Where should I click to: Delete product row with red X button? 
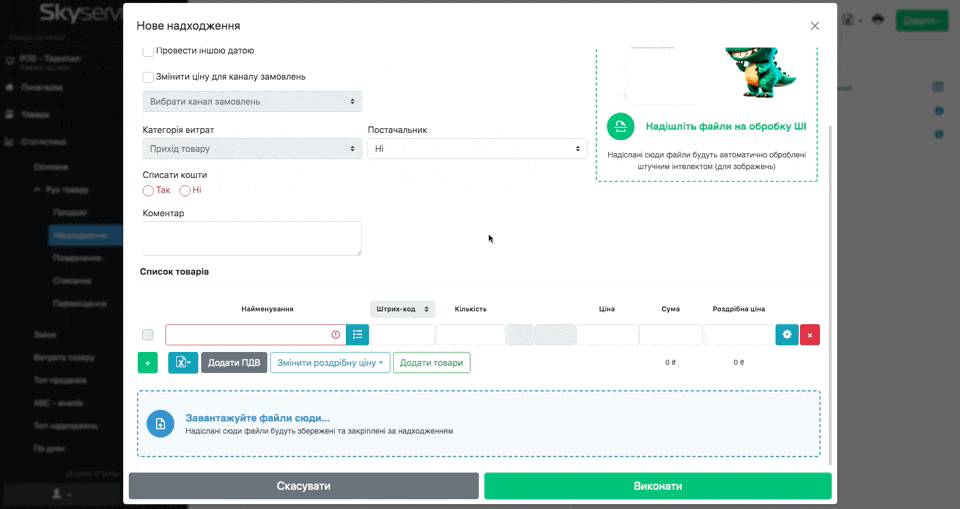click(809, 335)
